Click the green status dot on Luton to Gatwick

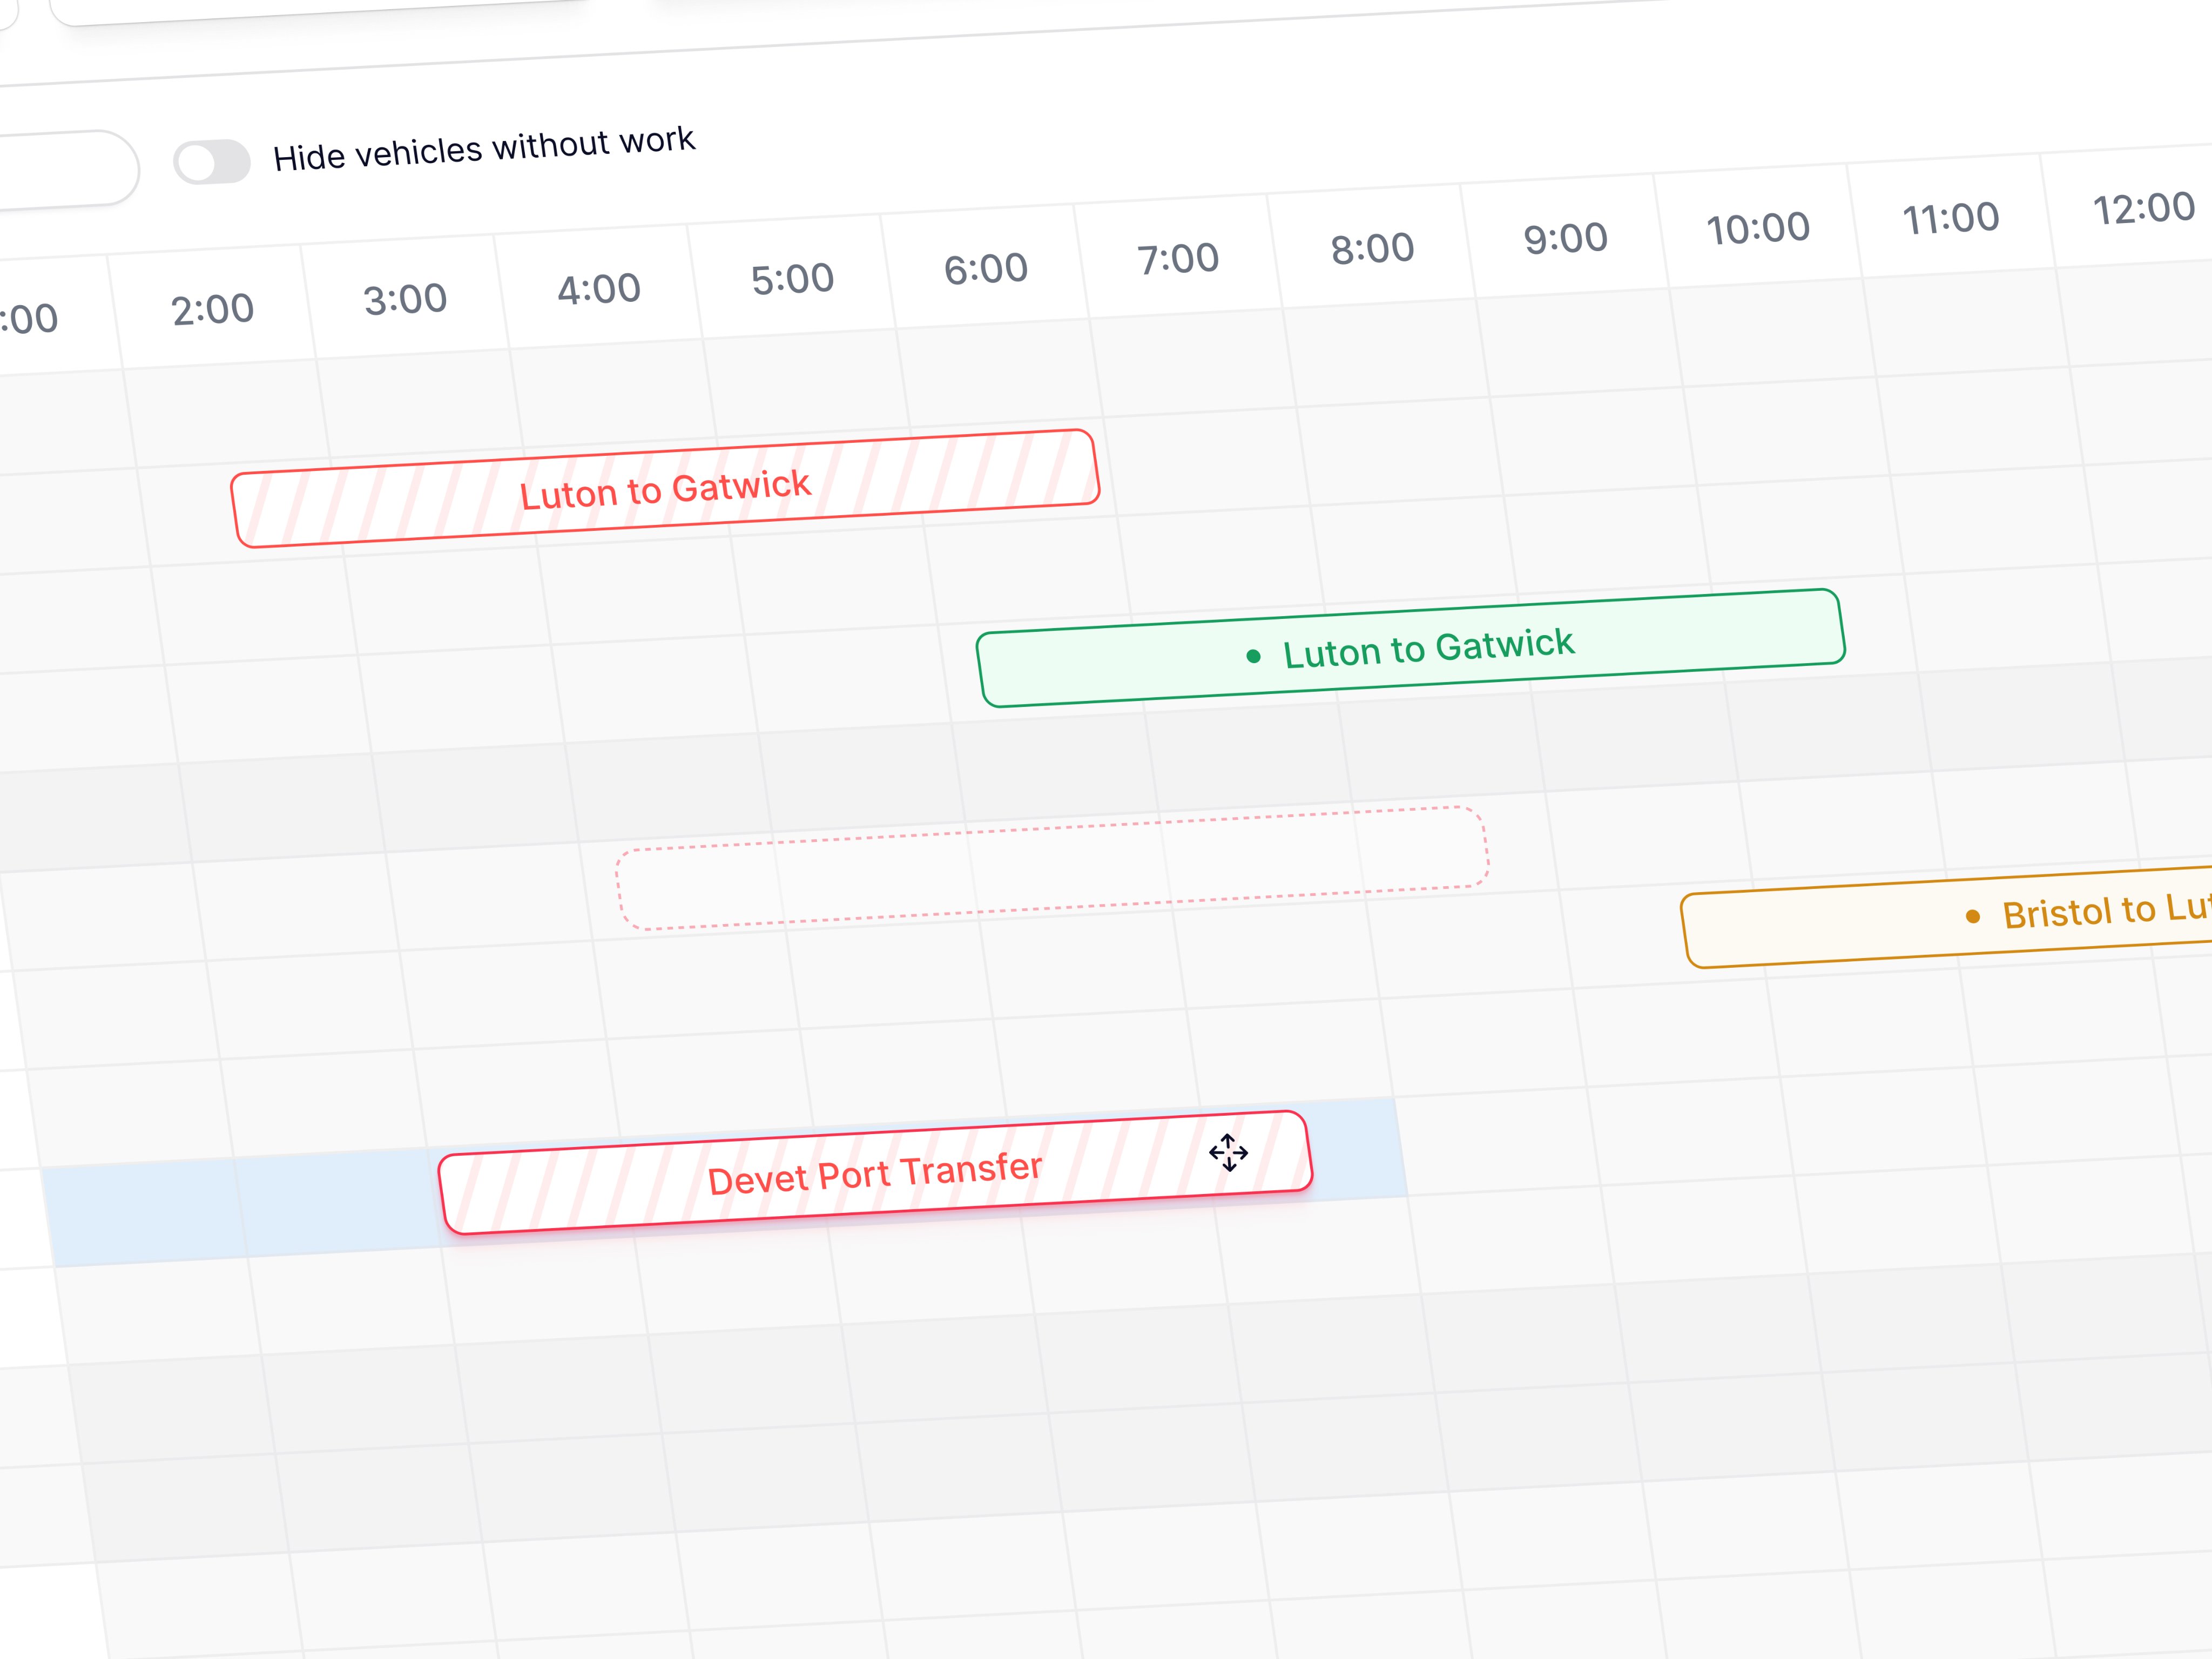[1253, 656]
